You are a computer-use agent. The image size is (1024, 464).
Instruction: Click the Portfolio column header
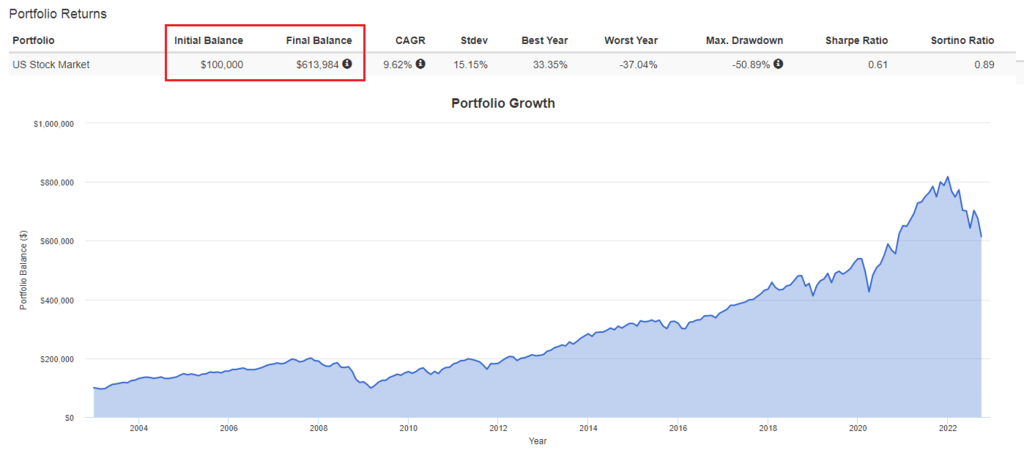click(x=33, y=41)
